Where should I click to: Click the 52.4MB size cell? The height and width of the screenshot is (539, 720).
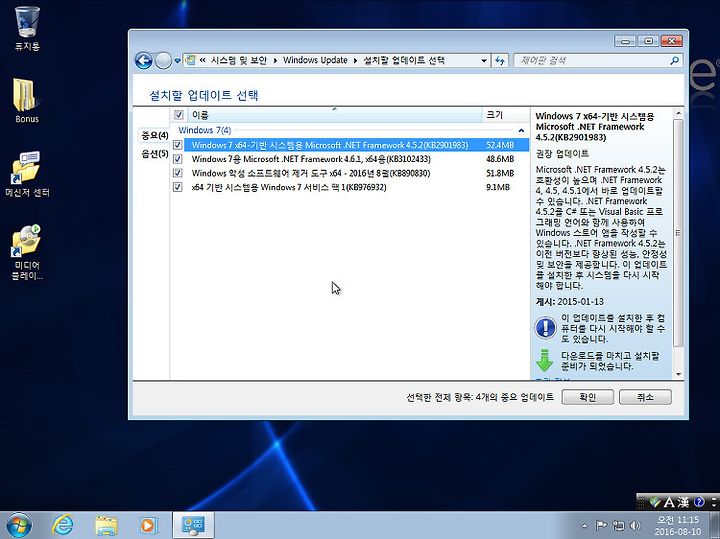pos(500,145)
